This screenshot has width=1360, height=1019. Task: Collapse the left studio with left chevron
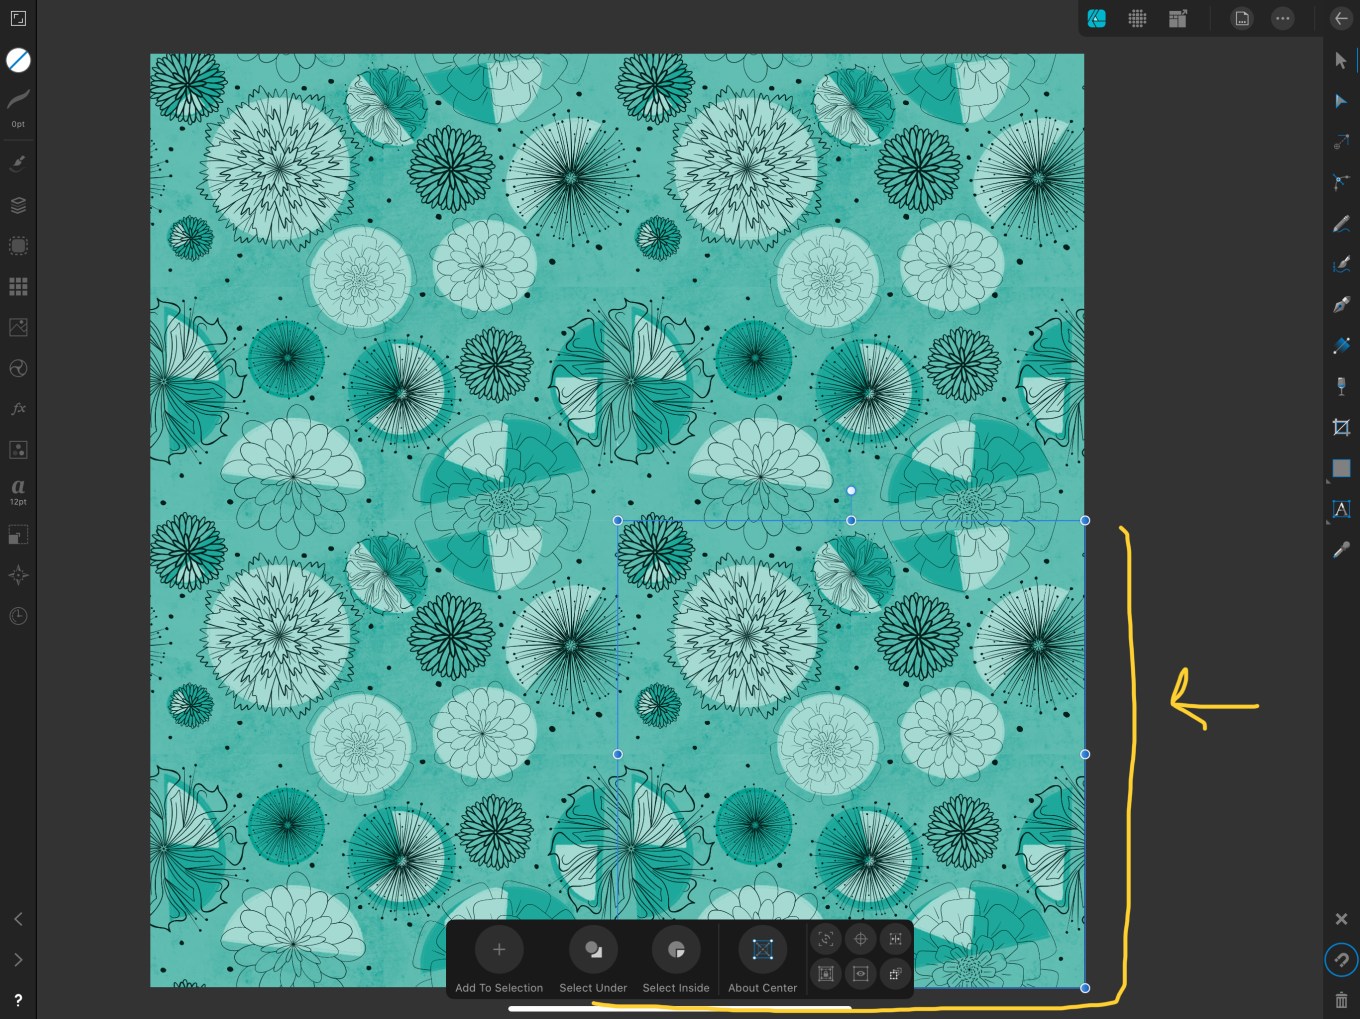[18, 919]
